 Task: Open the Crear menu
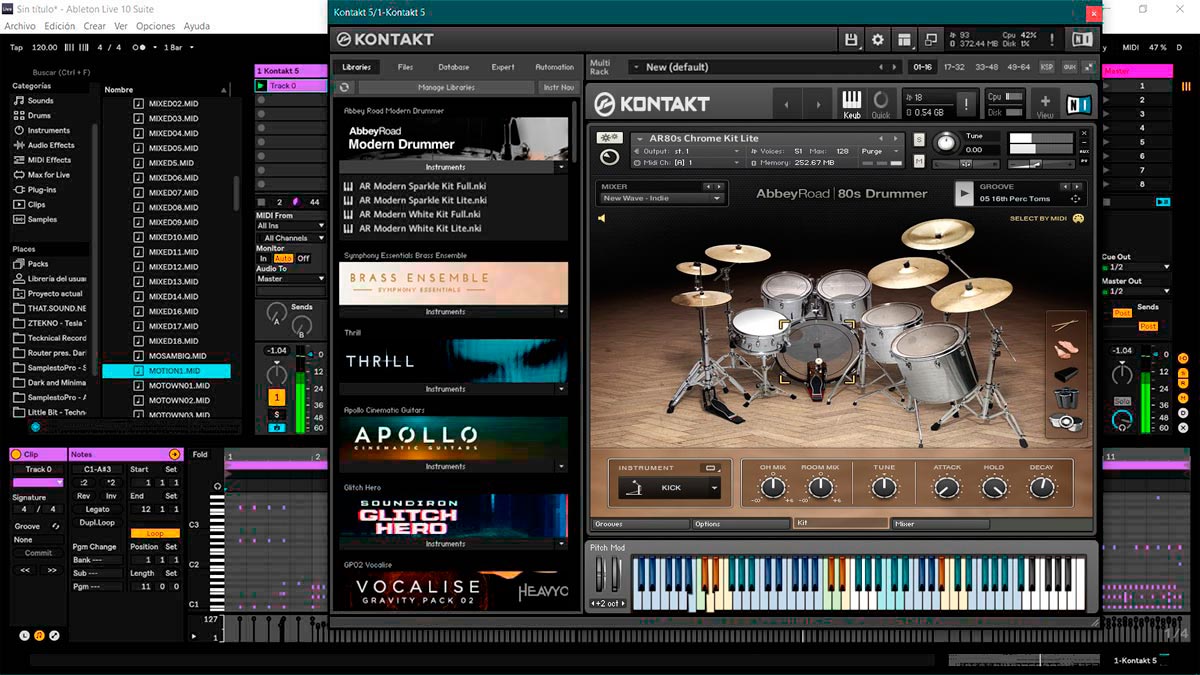(x=95, y=26)
